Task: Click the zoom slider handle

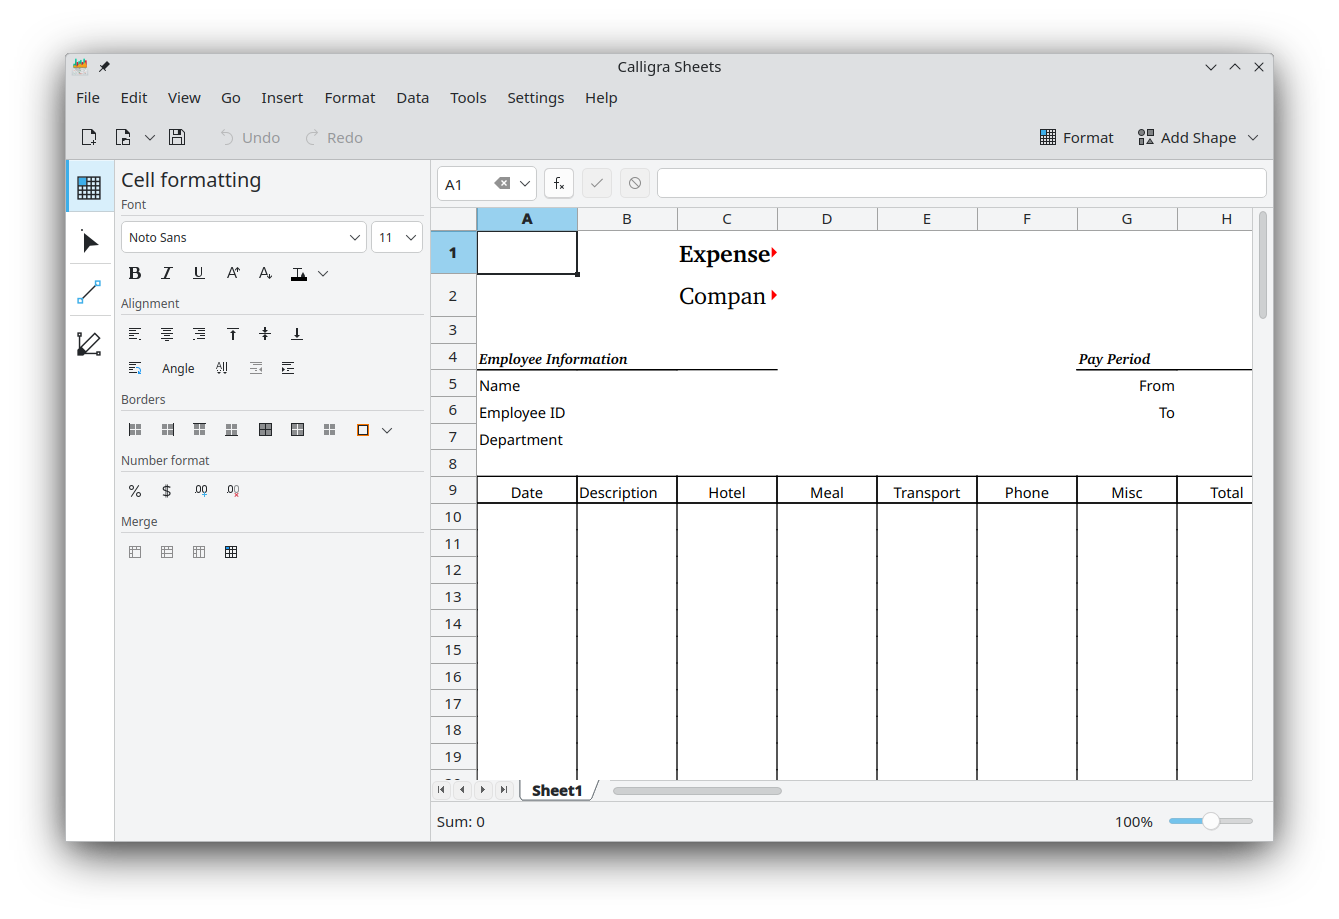Action: [x=1211, y=821]
